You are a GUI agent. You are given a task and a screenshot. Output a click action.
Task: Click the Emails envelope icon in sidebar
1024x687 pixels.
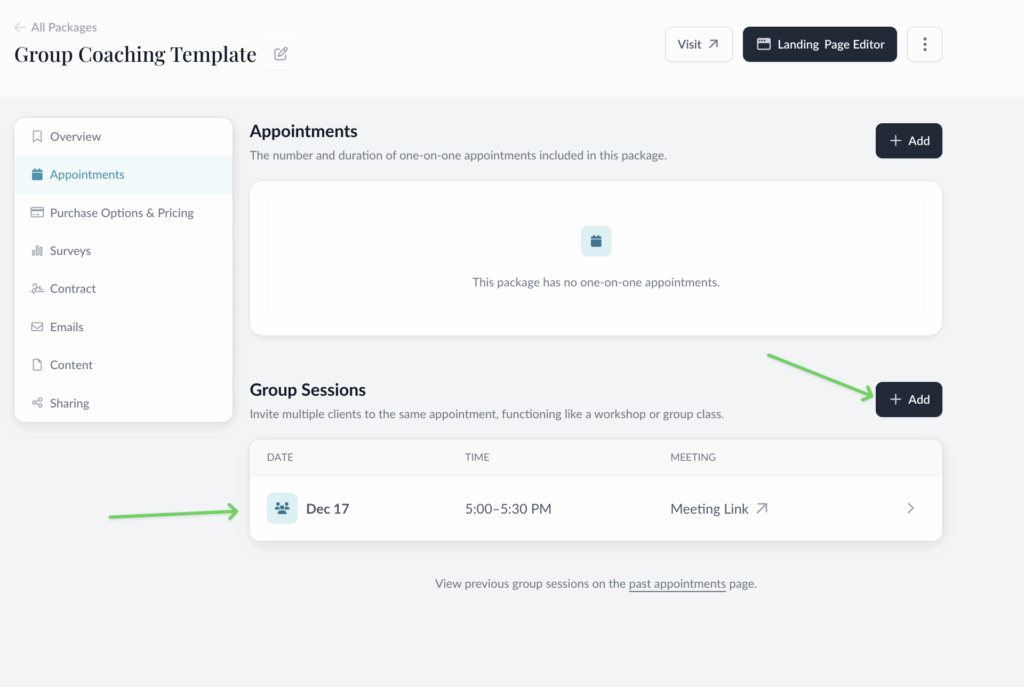click(37, 327)
